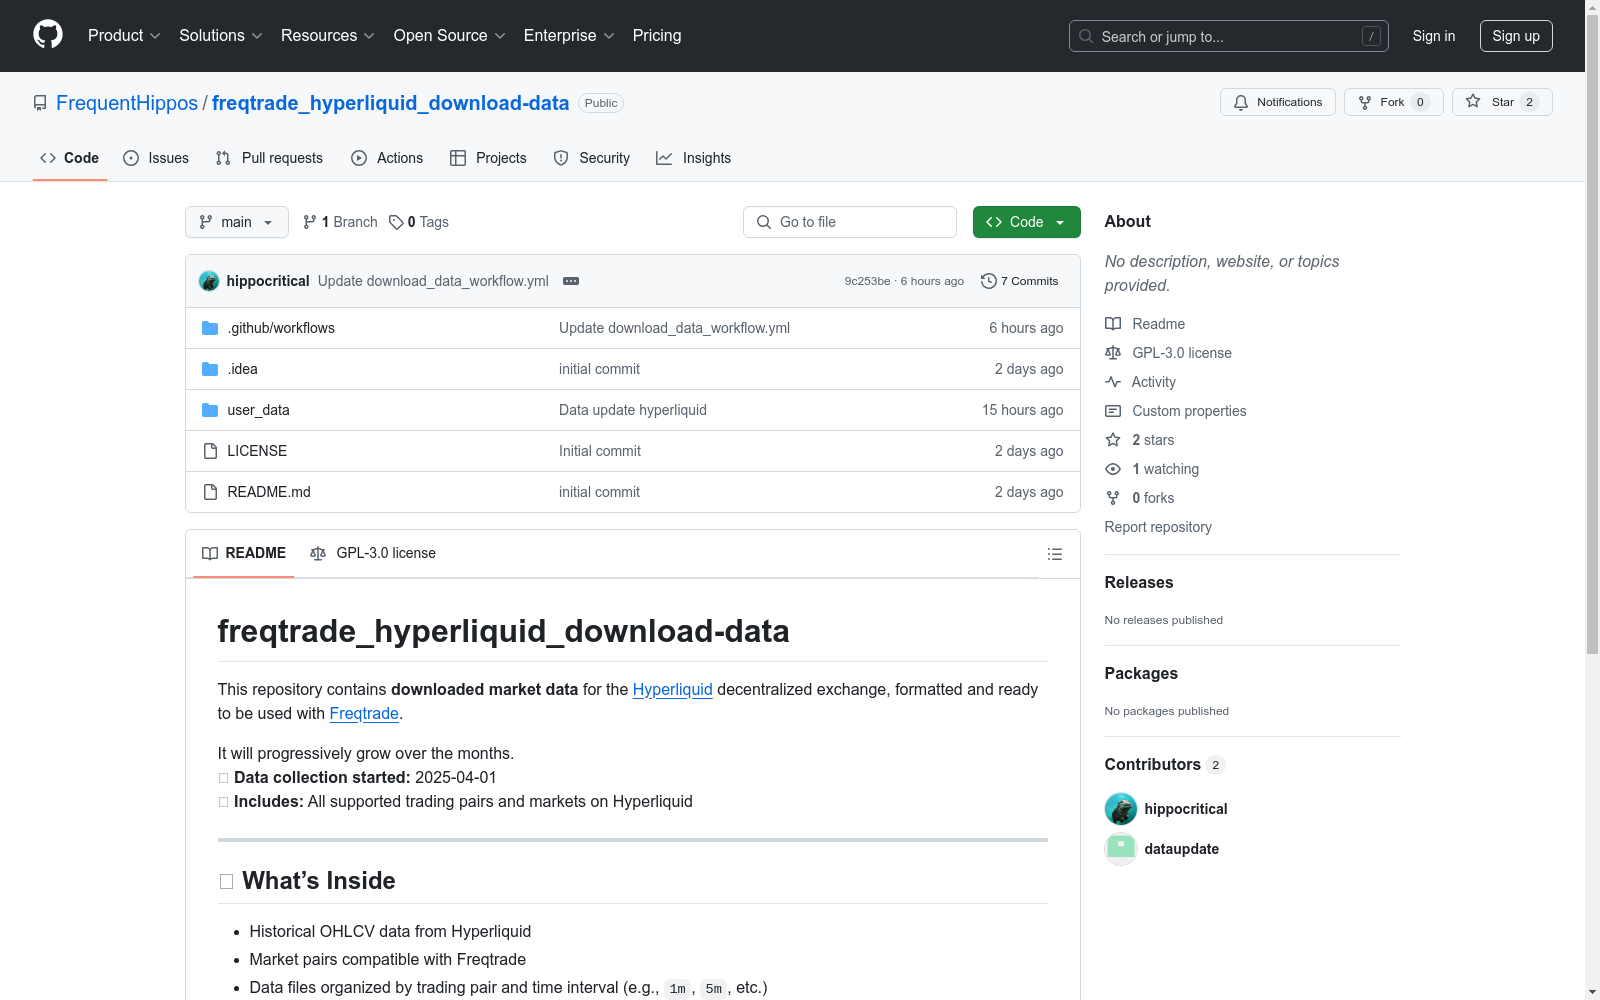Open the README.md file
The image size is (1600, 1000).
coord(269,492)
